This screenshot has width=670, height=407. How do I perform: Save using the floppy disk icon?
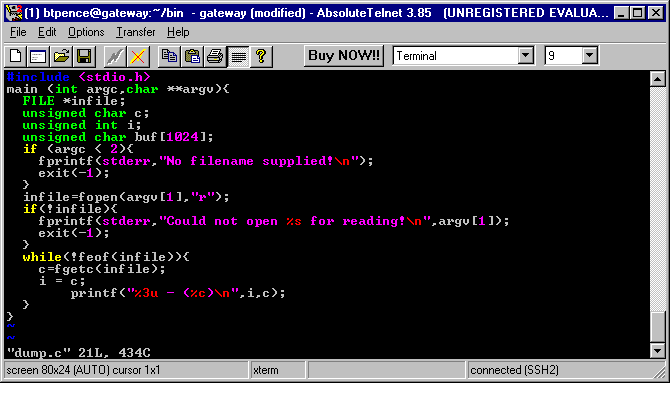point(84,56)
